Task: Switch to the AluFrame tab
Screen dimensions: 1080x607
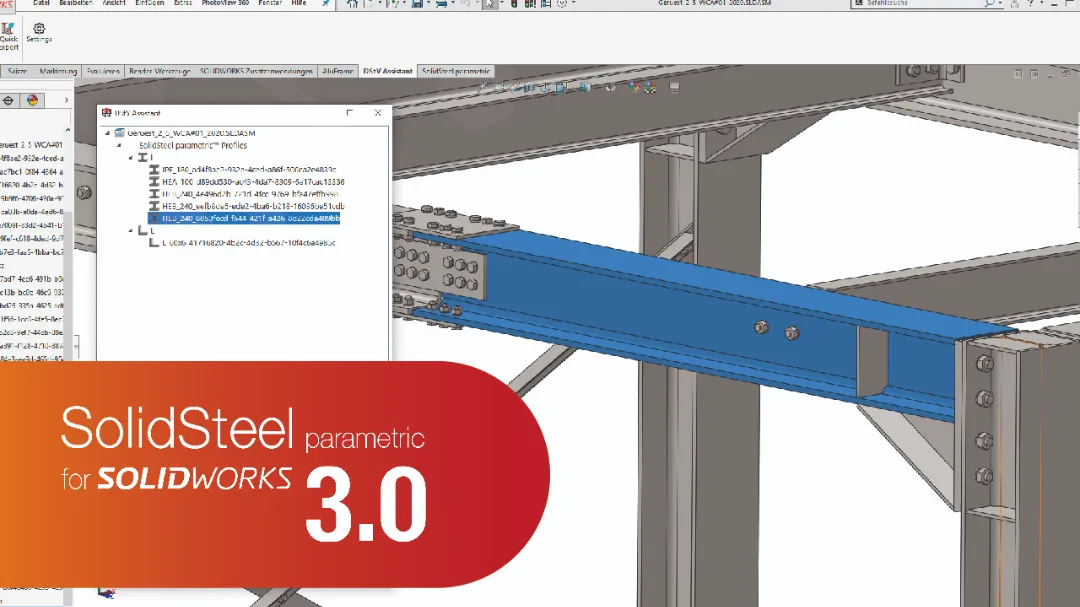Action: (x=338, y=71)
